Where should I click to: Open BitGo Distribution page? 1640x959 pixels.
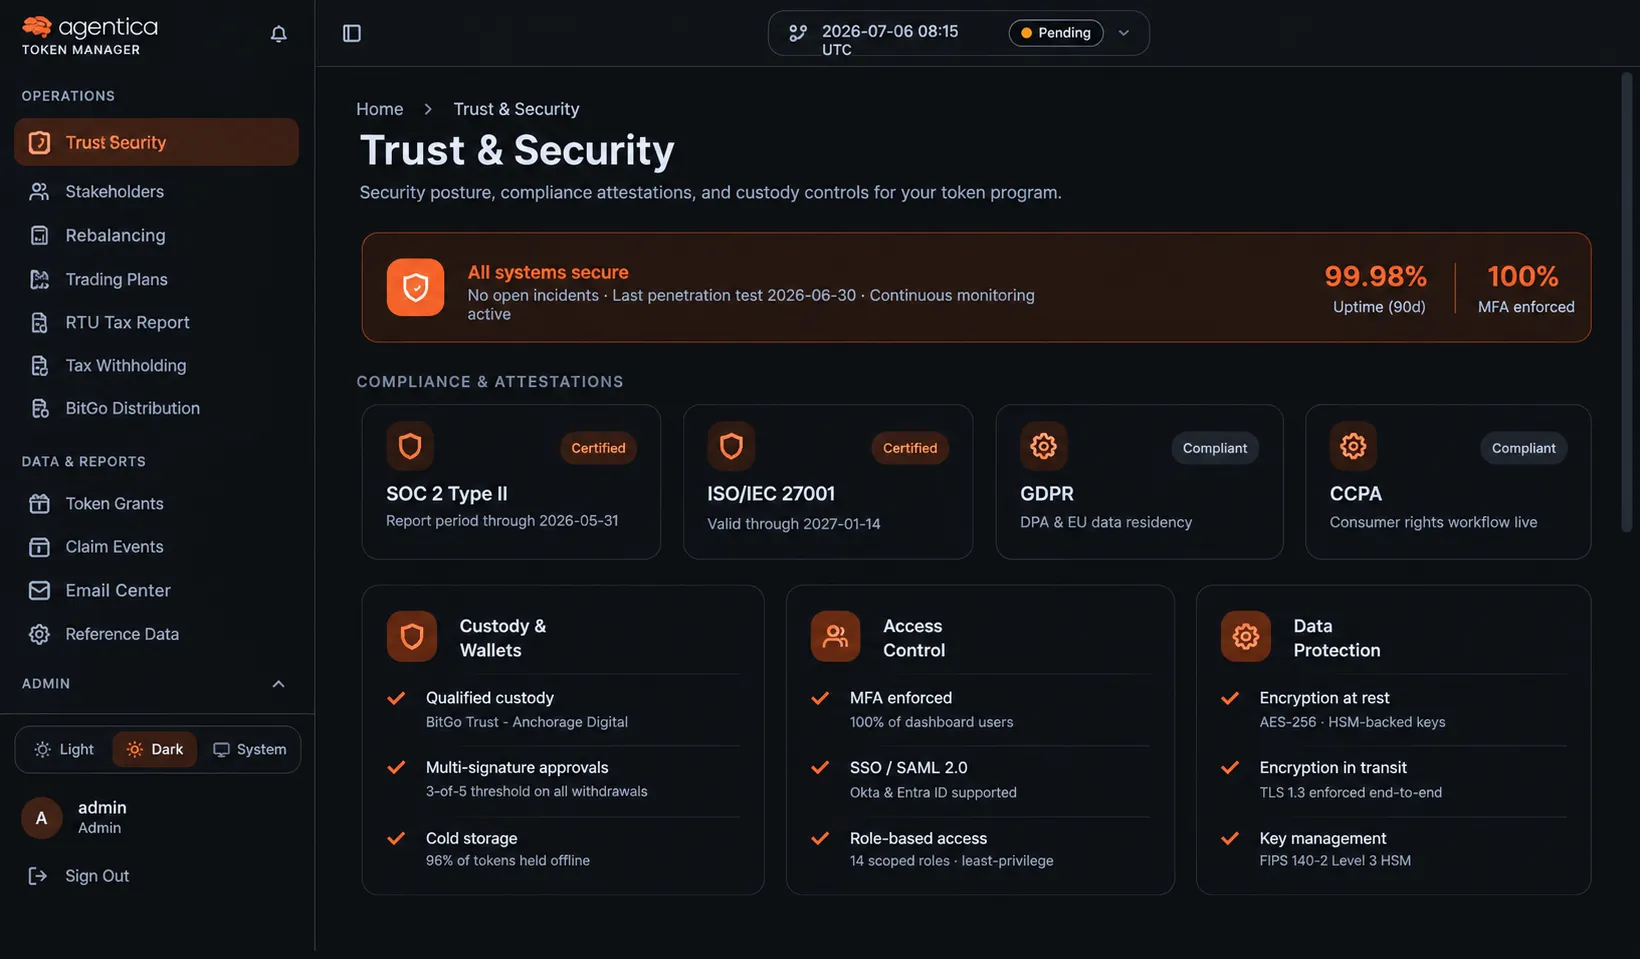pyautogui.click(x=156, y=408)
